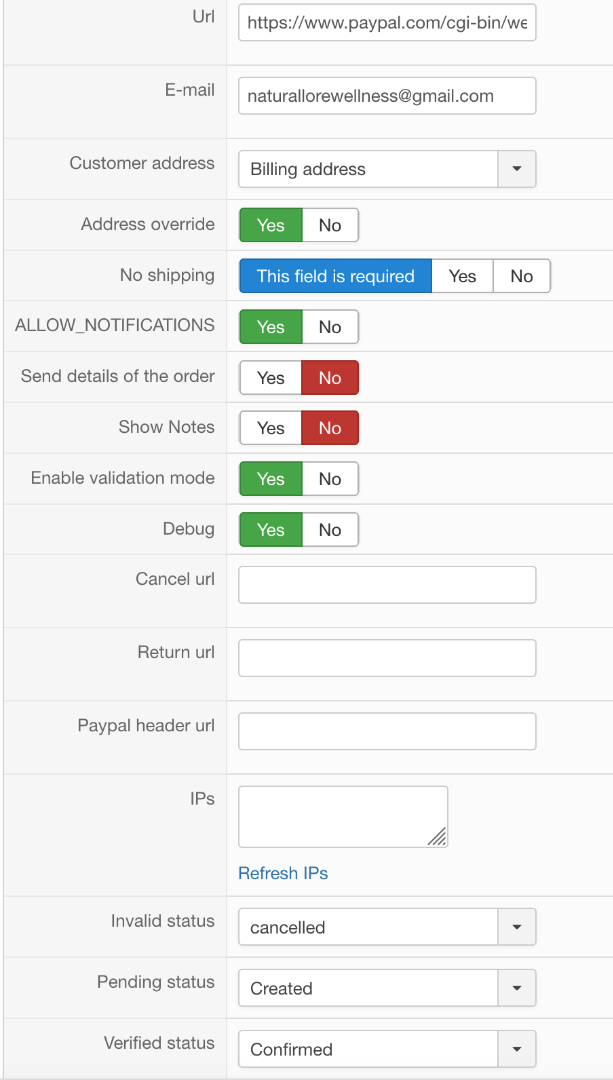Click the IPs textarea resize handle

click(438, 838)
